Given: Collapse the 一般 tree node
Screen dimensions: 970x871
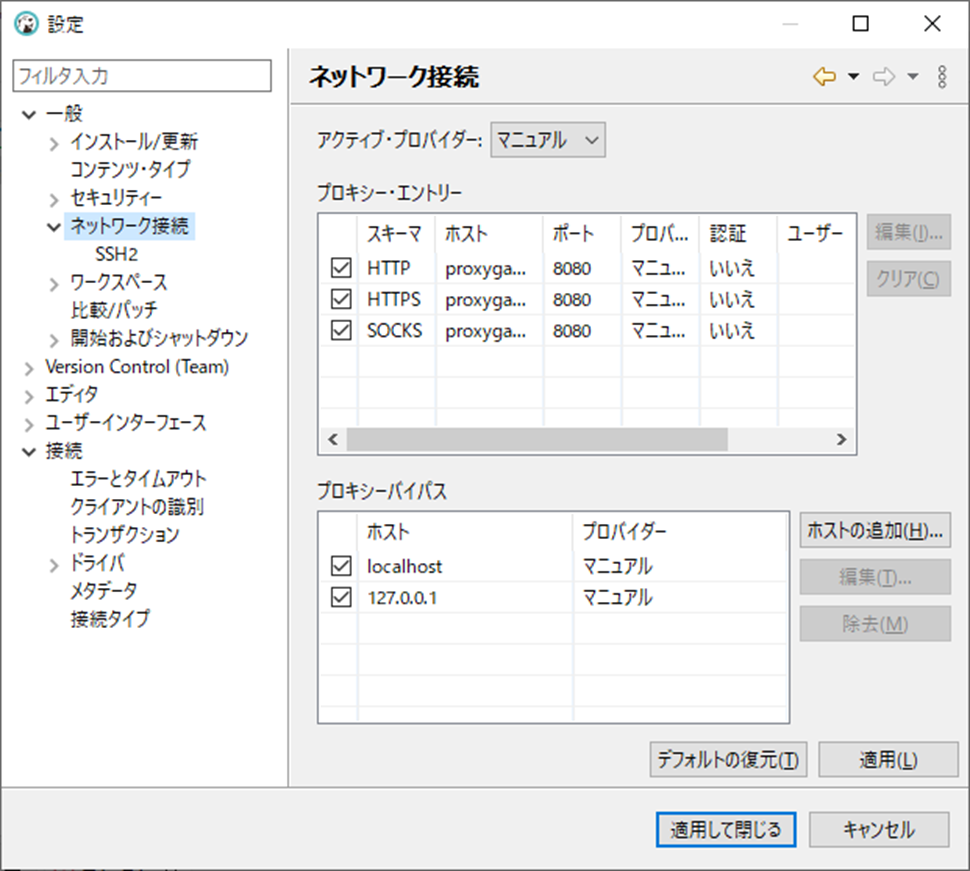Looking at the screenshot, I should point(28,115).
